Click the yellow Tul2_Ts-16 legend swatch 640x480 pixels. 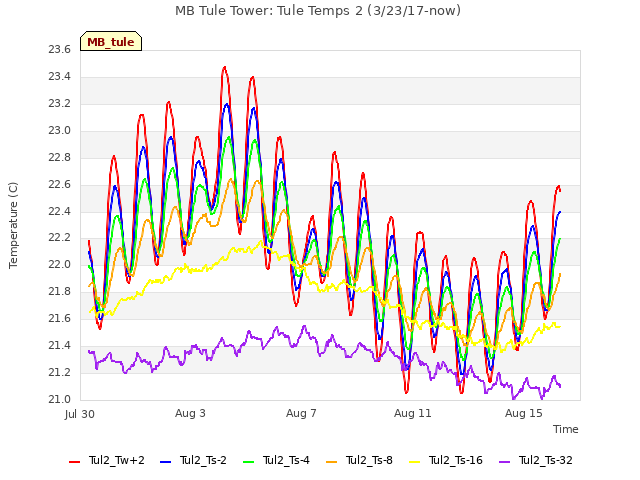pyautogui.click(x=415, y=462)
